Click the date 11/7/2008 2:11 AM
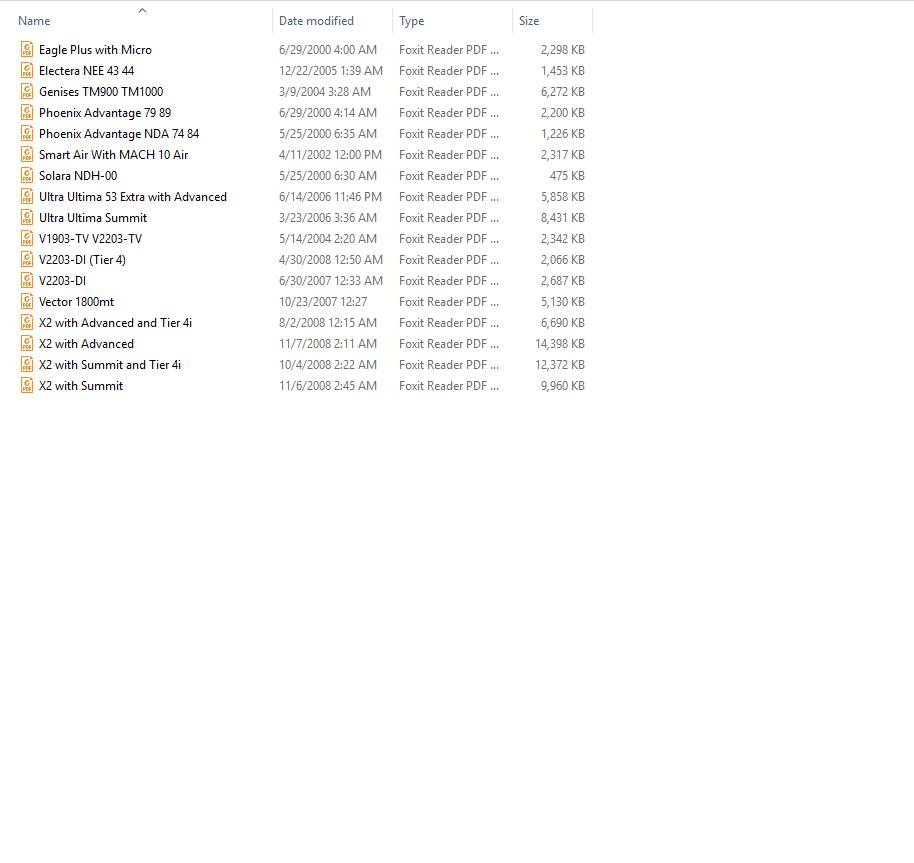The image size is (914, 863). pos(328,343)
